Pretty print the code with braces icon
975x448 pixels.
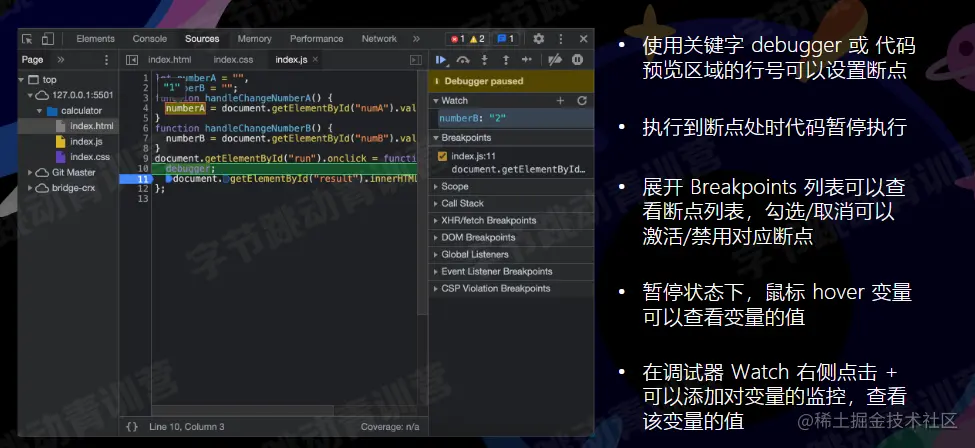pos(132,427)
